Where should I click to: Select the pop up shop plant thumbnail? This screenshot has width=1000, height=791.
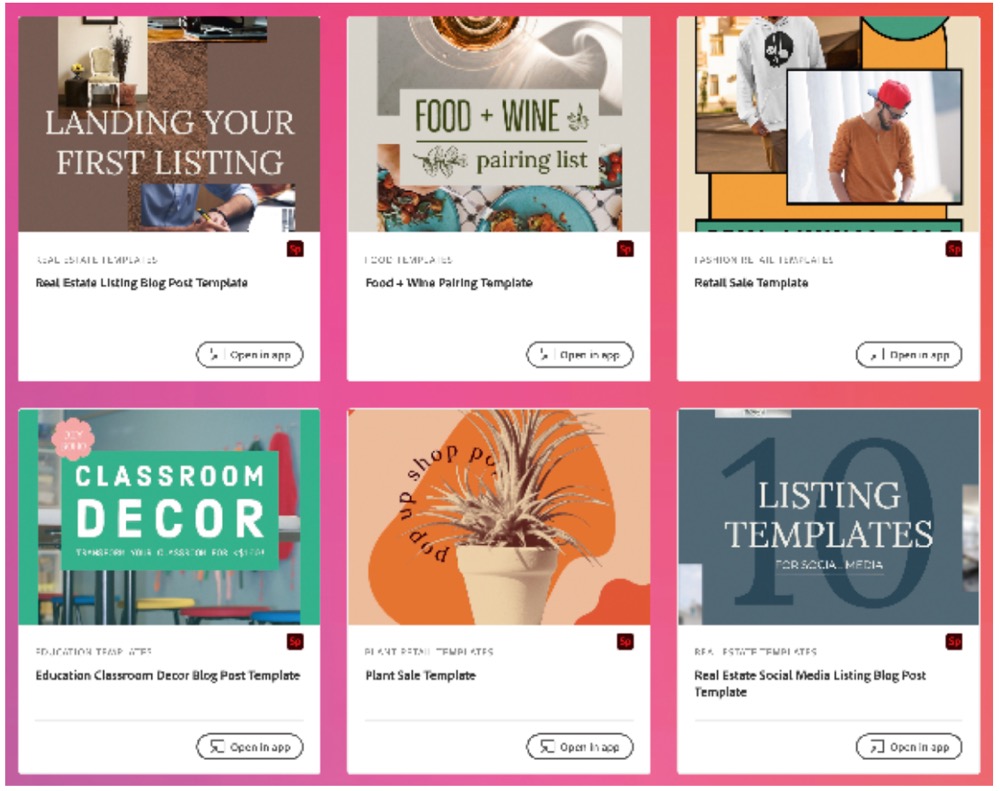(x=499, y=517)
